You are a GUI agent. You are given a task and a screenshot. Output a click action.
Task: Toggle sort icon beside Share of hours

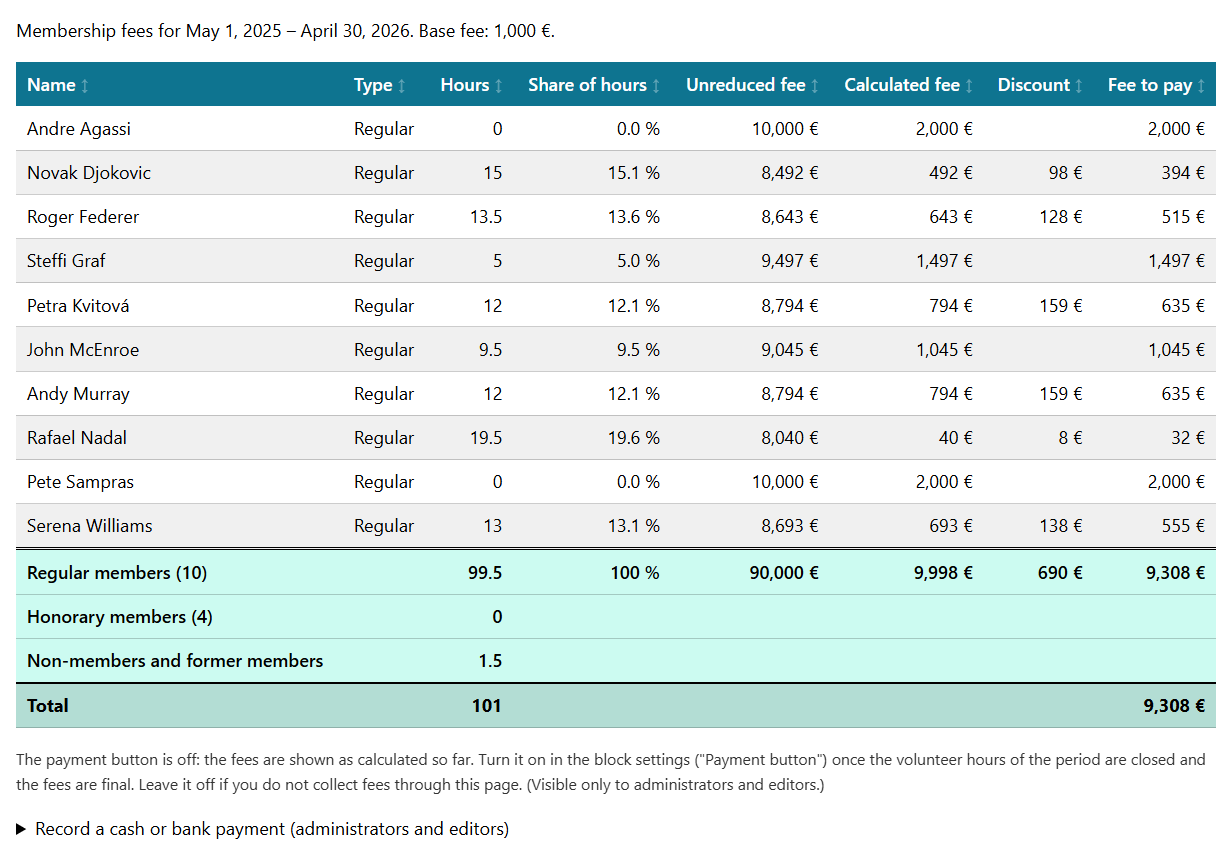[x=656, y=86]
